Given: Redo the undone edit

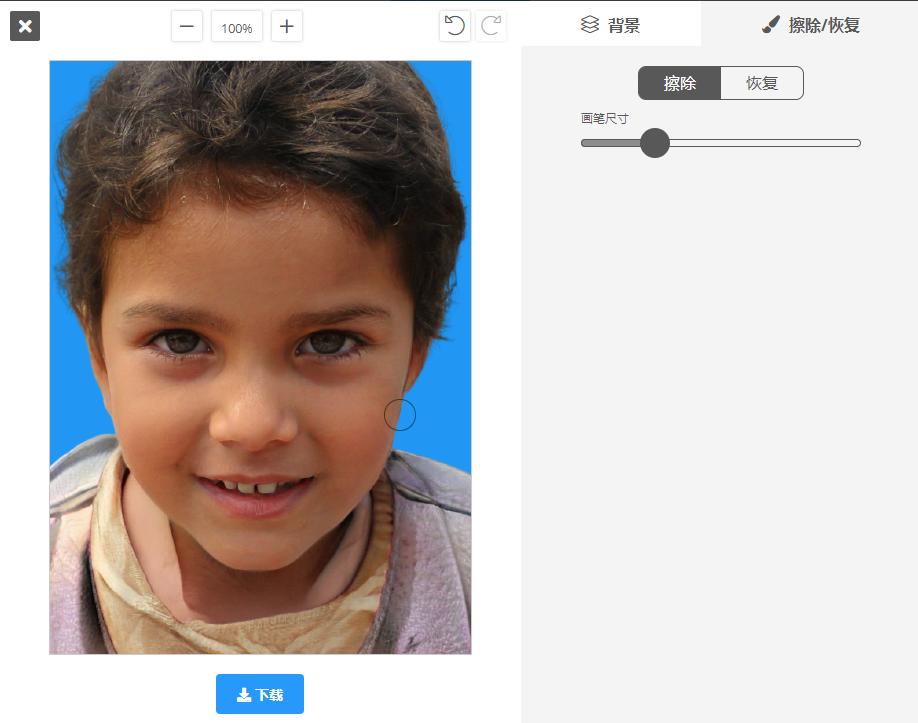Looking at the screenshot, I should tap(491, 26).
